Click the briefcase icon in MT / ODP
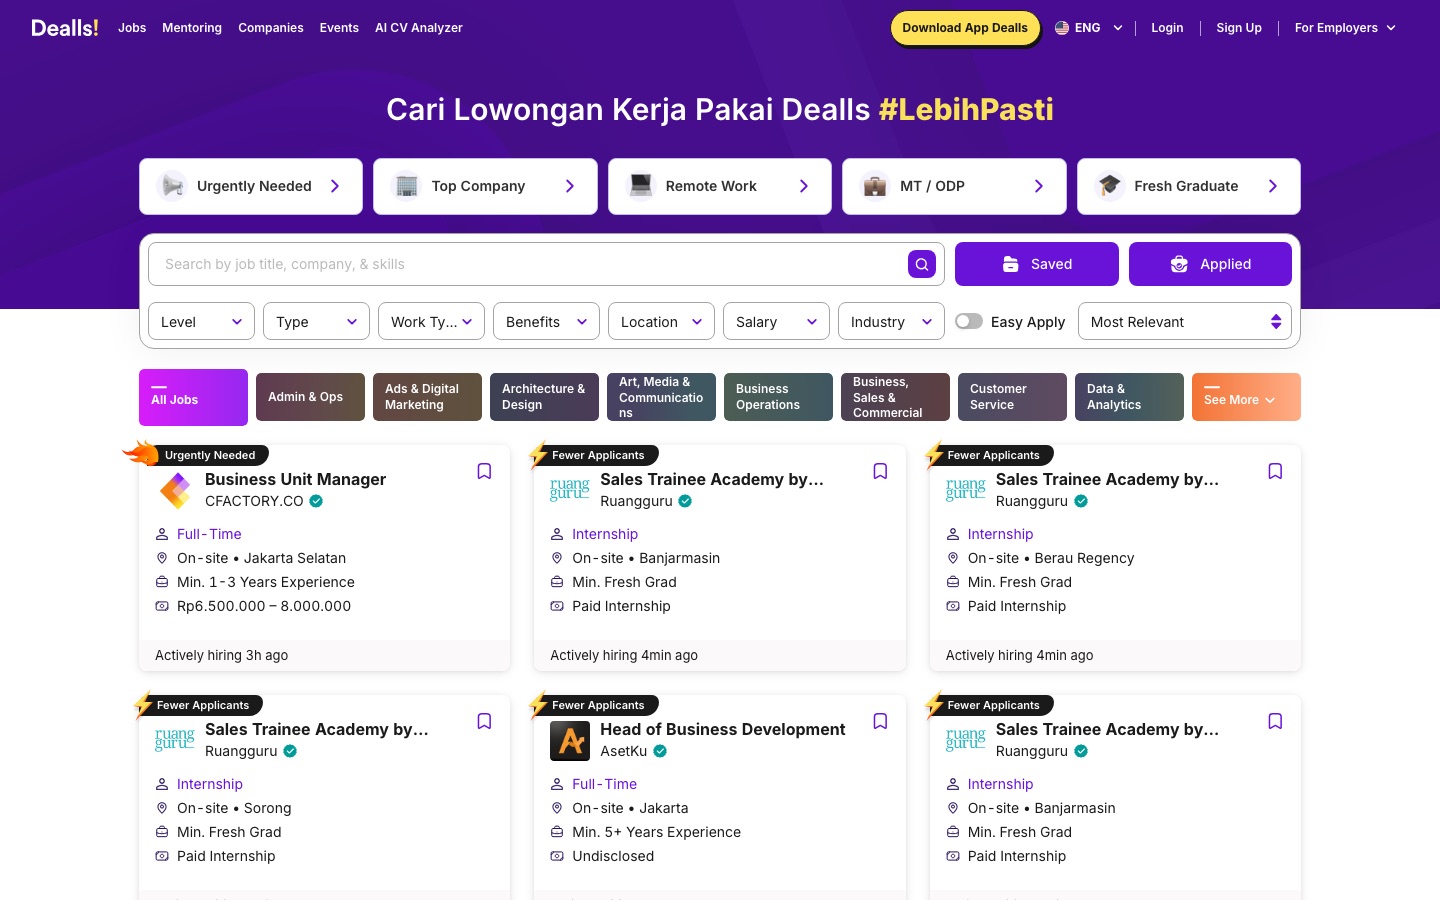Viewport: 1440px width, 900px height. coord(875,186)
